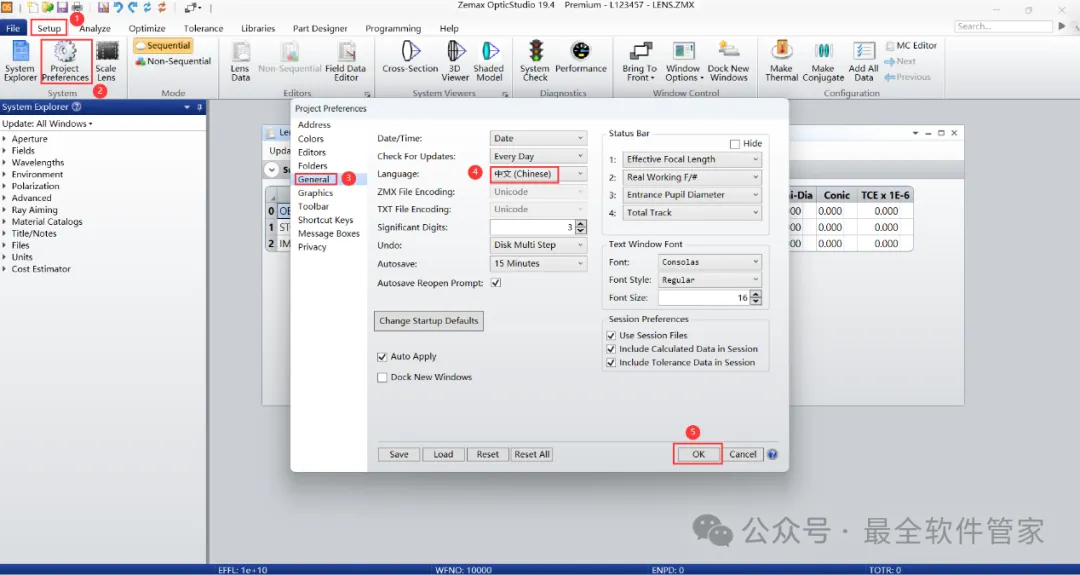Select the Graphics preferences category
The height and width of the screenshot is (575, 1080).
[x=315, y=193]
